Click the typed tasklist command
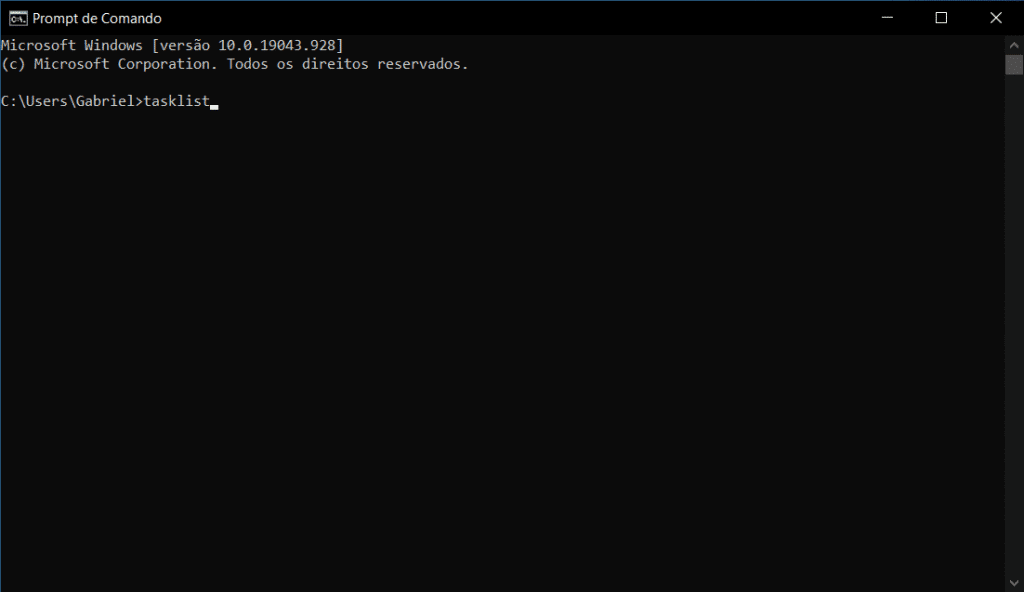This screenshot has height=592, width=1024. tap(176, 101)
